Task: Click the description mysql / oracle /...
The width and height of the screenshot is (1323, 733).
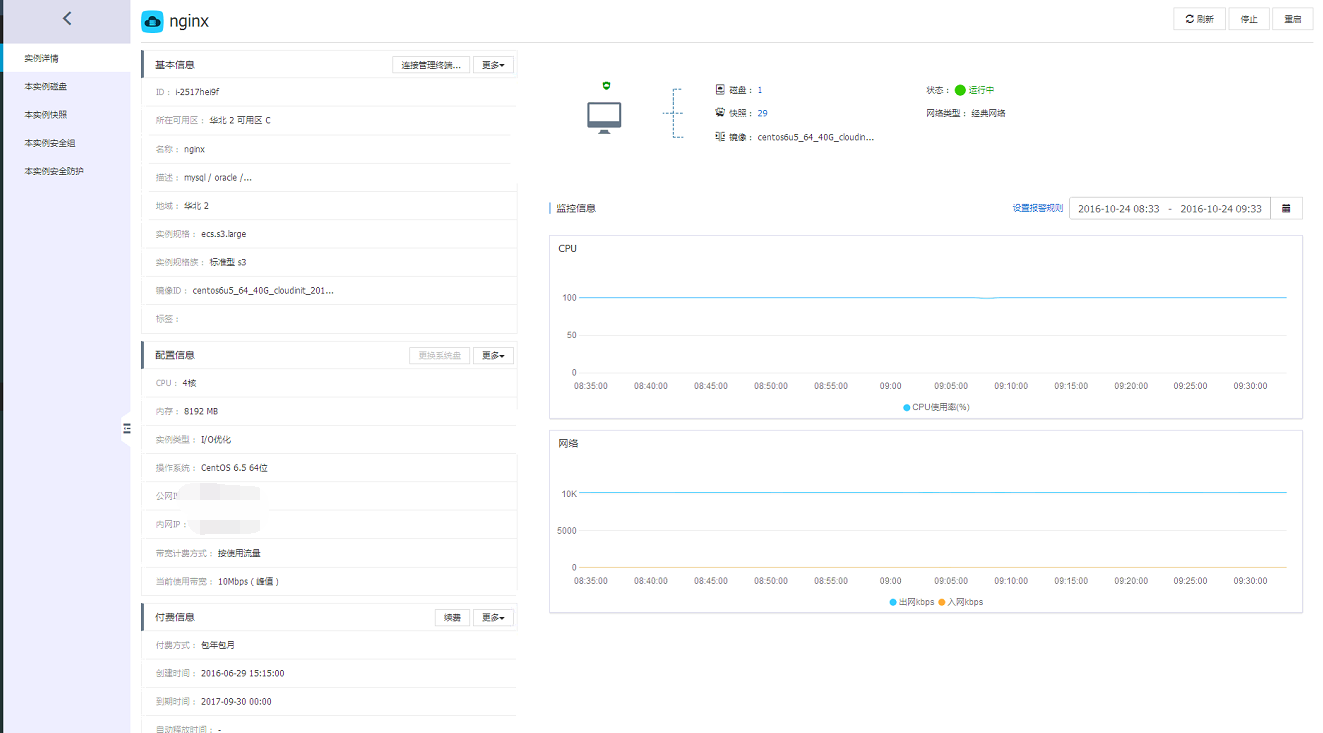Action: click(218, 177)
